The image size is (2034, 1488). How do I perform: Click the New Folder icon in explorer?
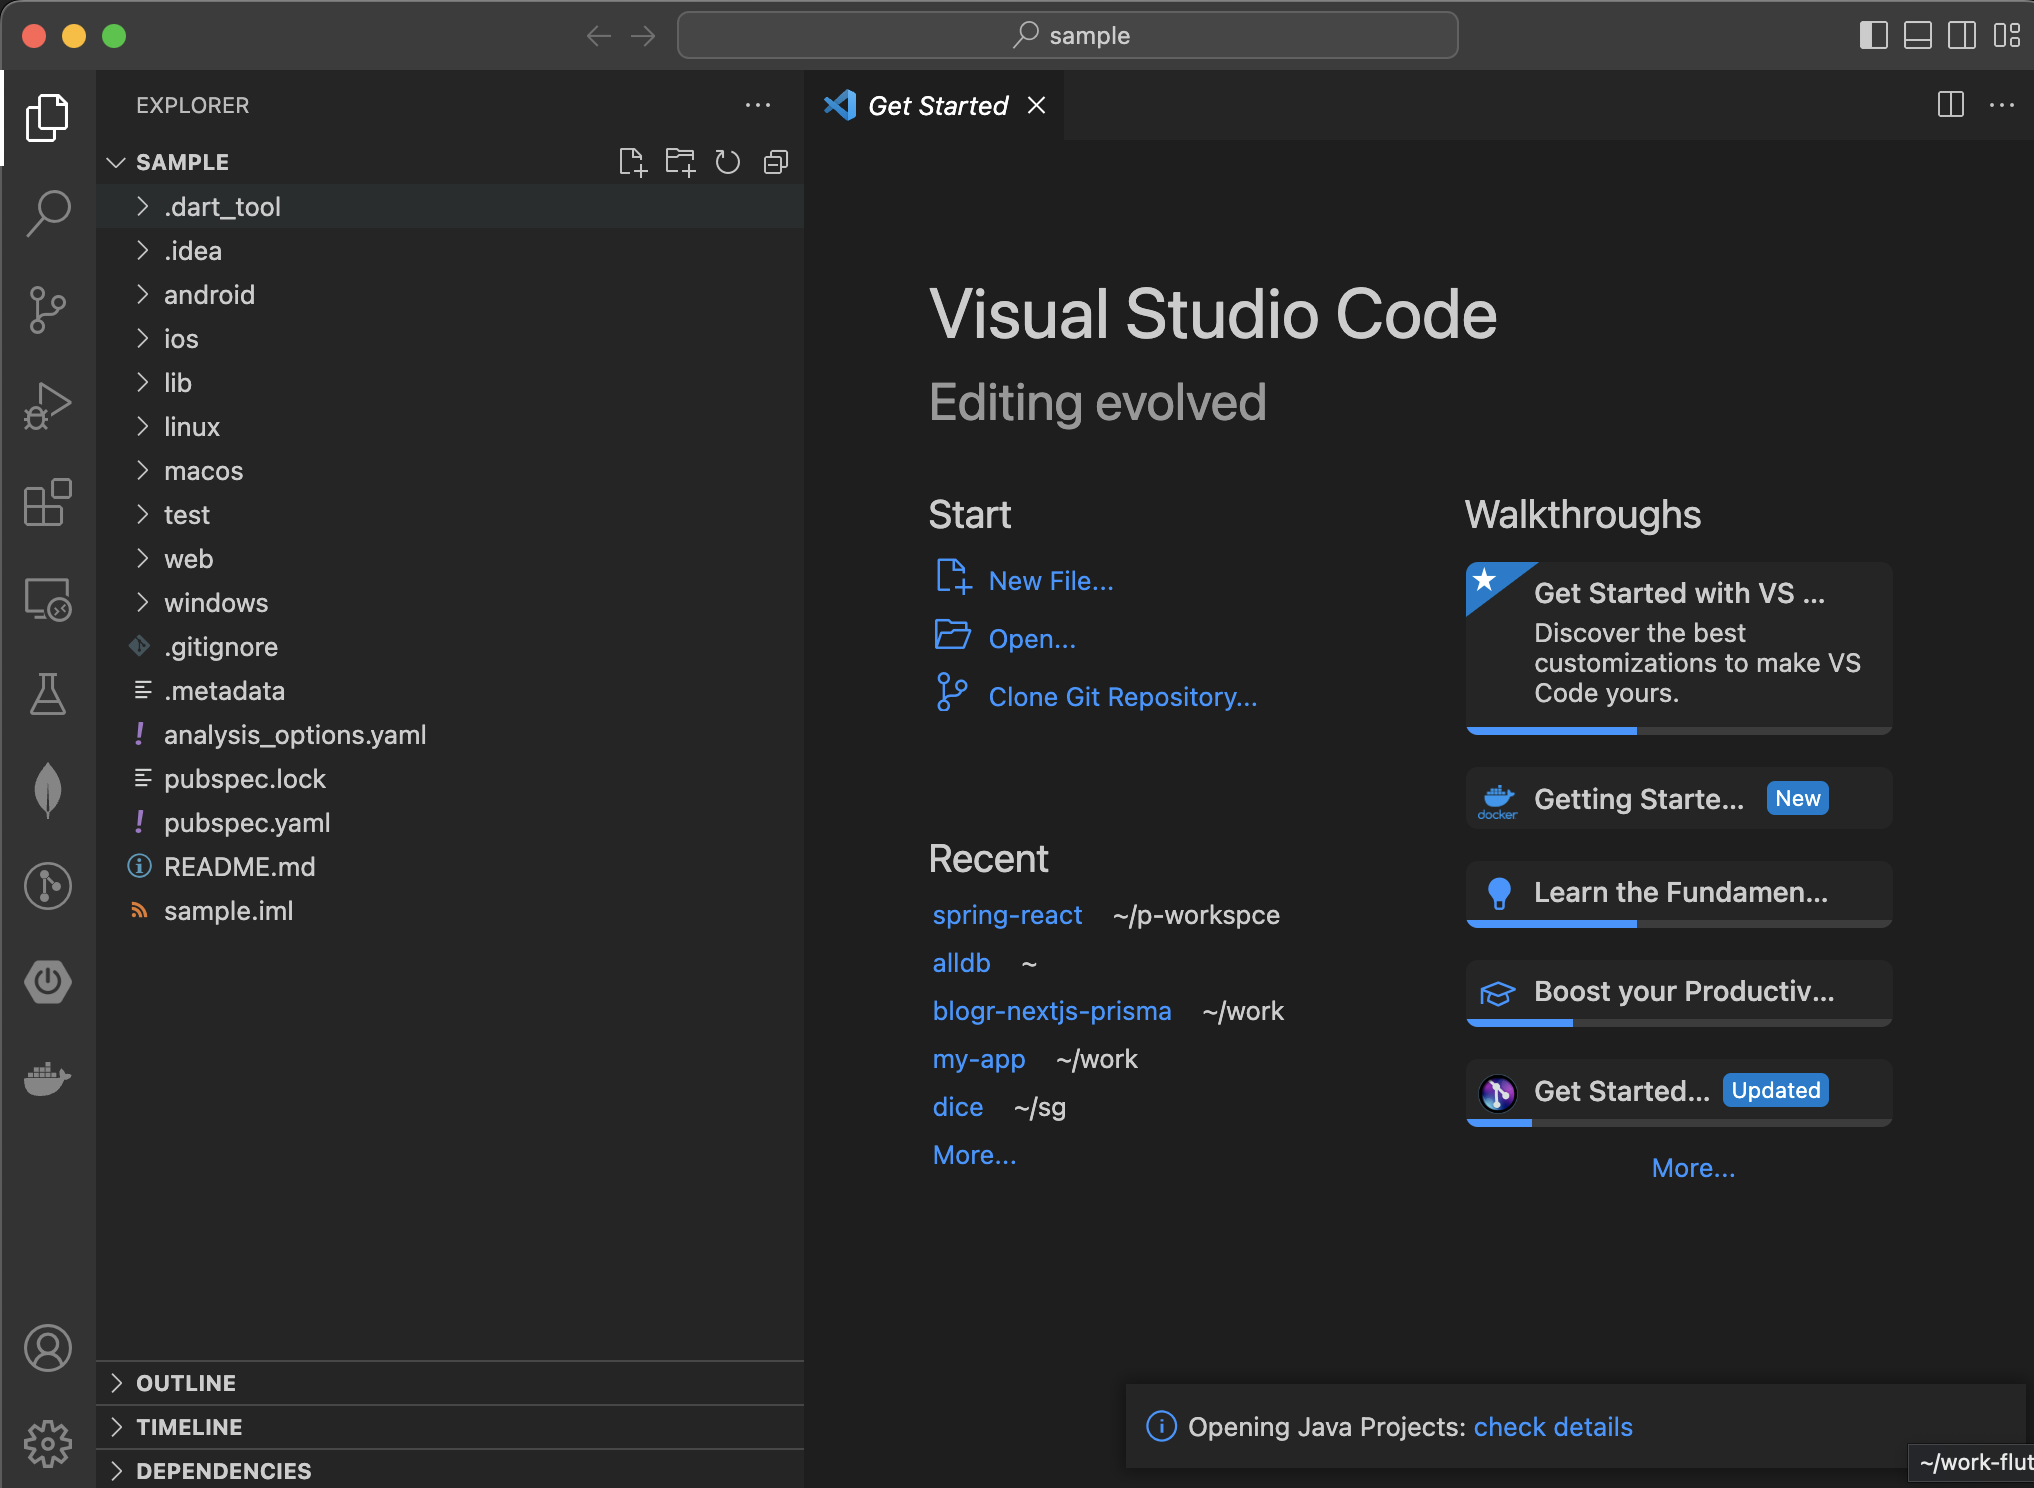click(x=680, y=162)
